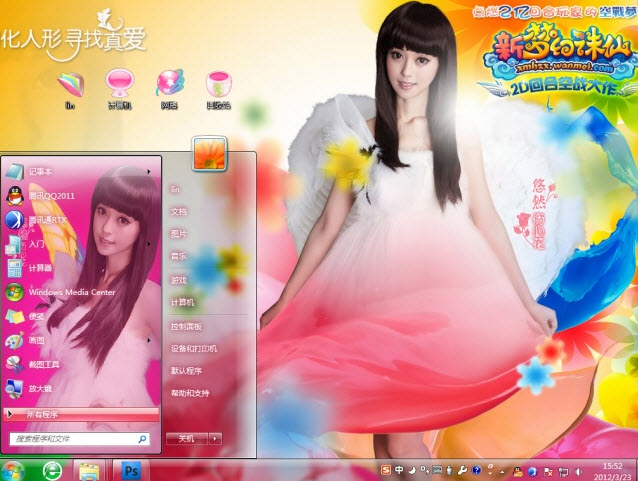Open the Action Center flag tray icon

[548, 472]
